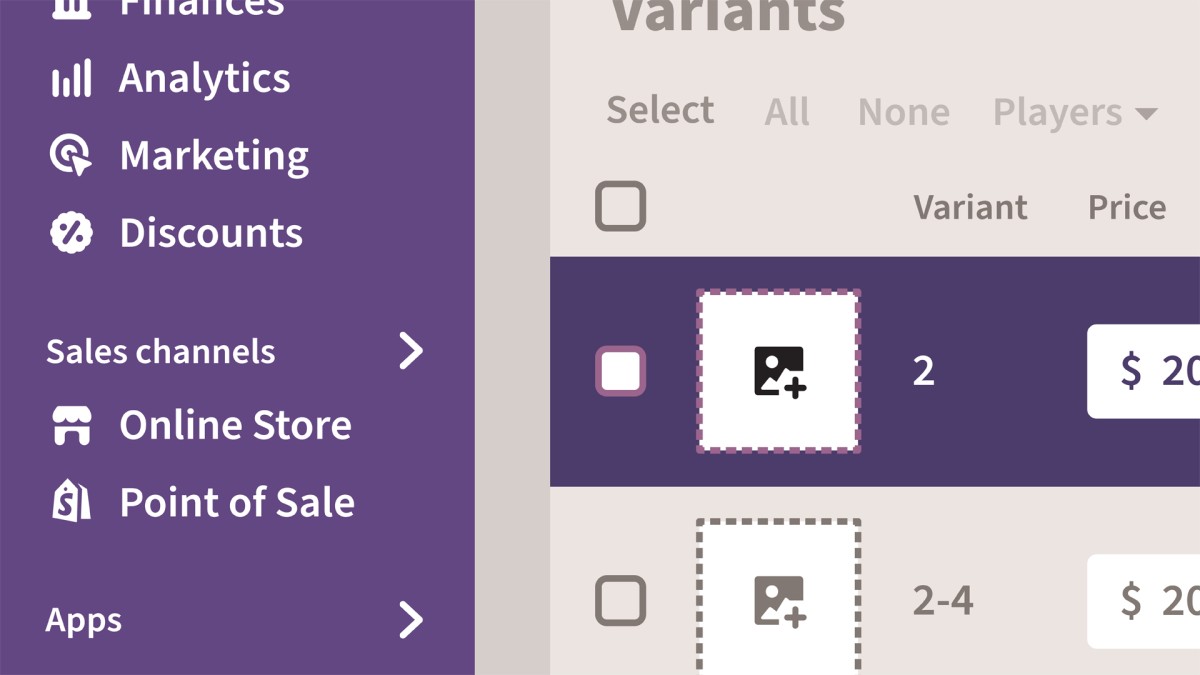1200x675 pixels.
Task: Add image to variant 2-4
Action: (778, 600)
